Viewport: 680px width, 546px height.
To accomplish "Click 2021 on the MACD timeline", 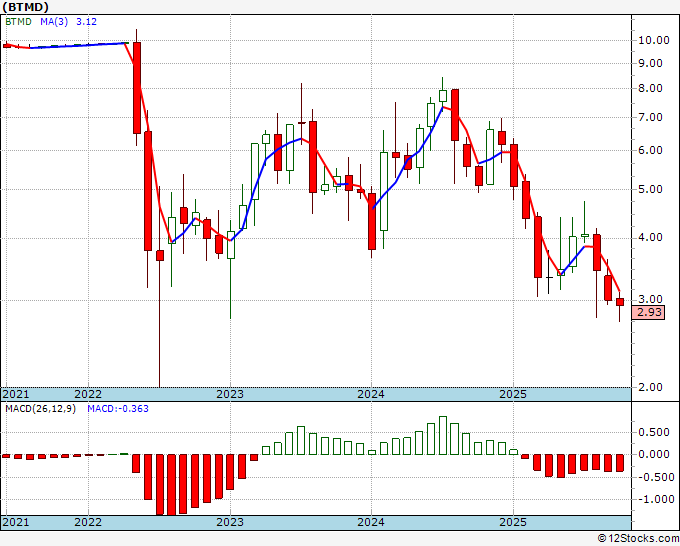I will click(16, 522).
